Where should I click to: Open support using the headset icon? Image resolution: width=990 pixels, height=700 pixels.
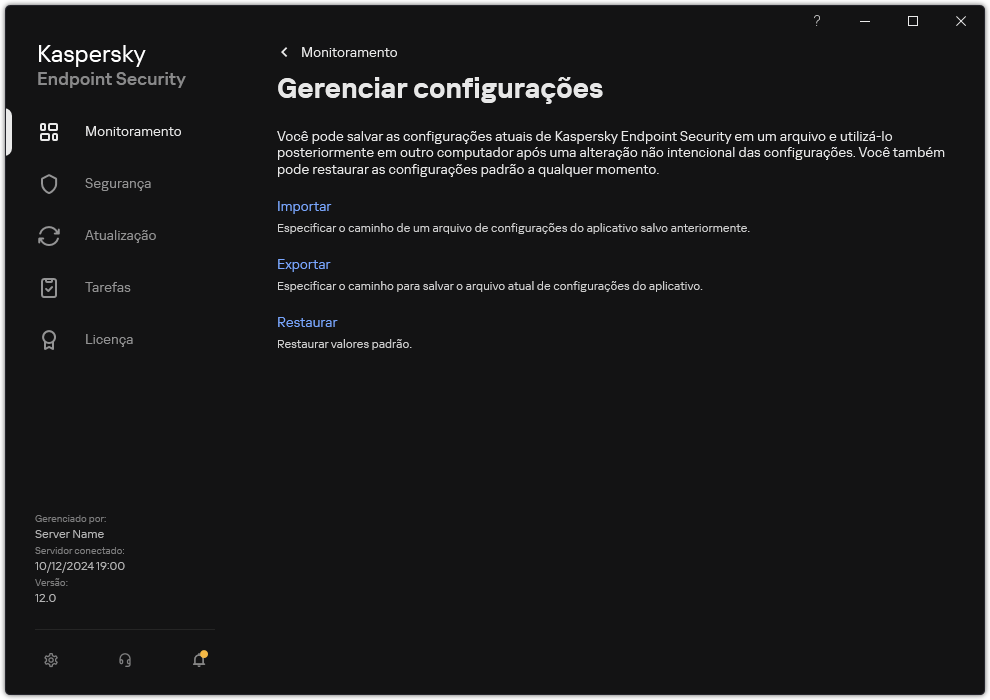coord(124,660)
